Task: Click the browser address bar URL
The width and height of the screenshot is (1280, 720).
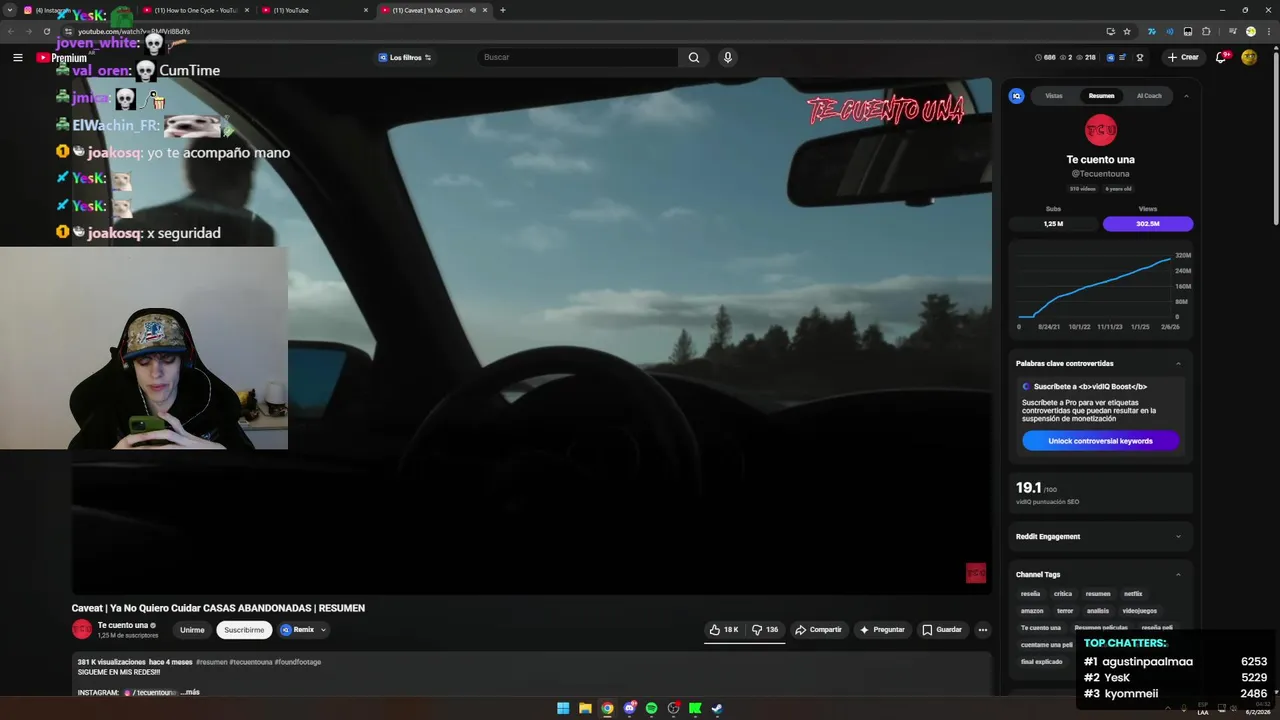Action: click(134, 31)
